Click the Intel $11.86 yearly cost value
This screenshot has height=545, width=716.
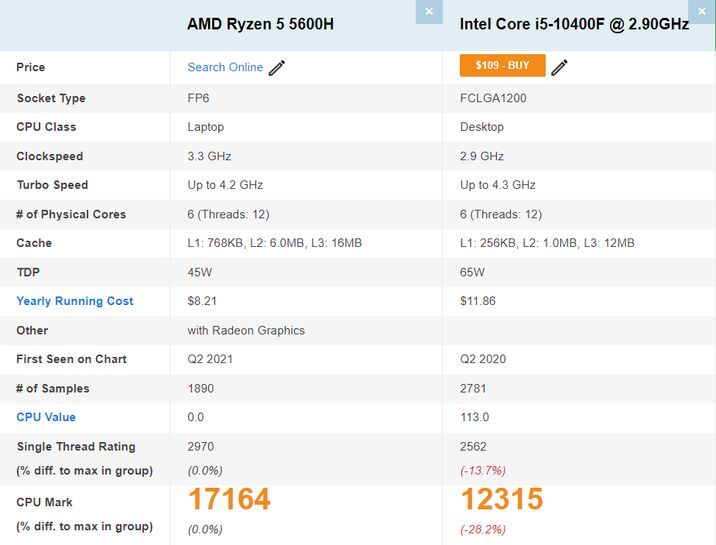pos(478,301)
